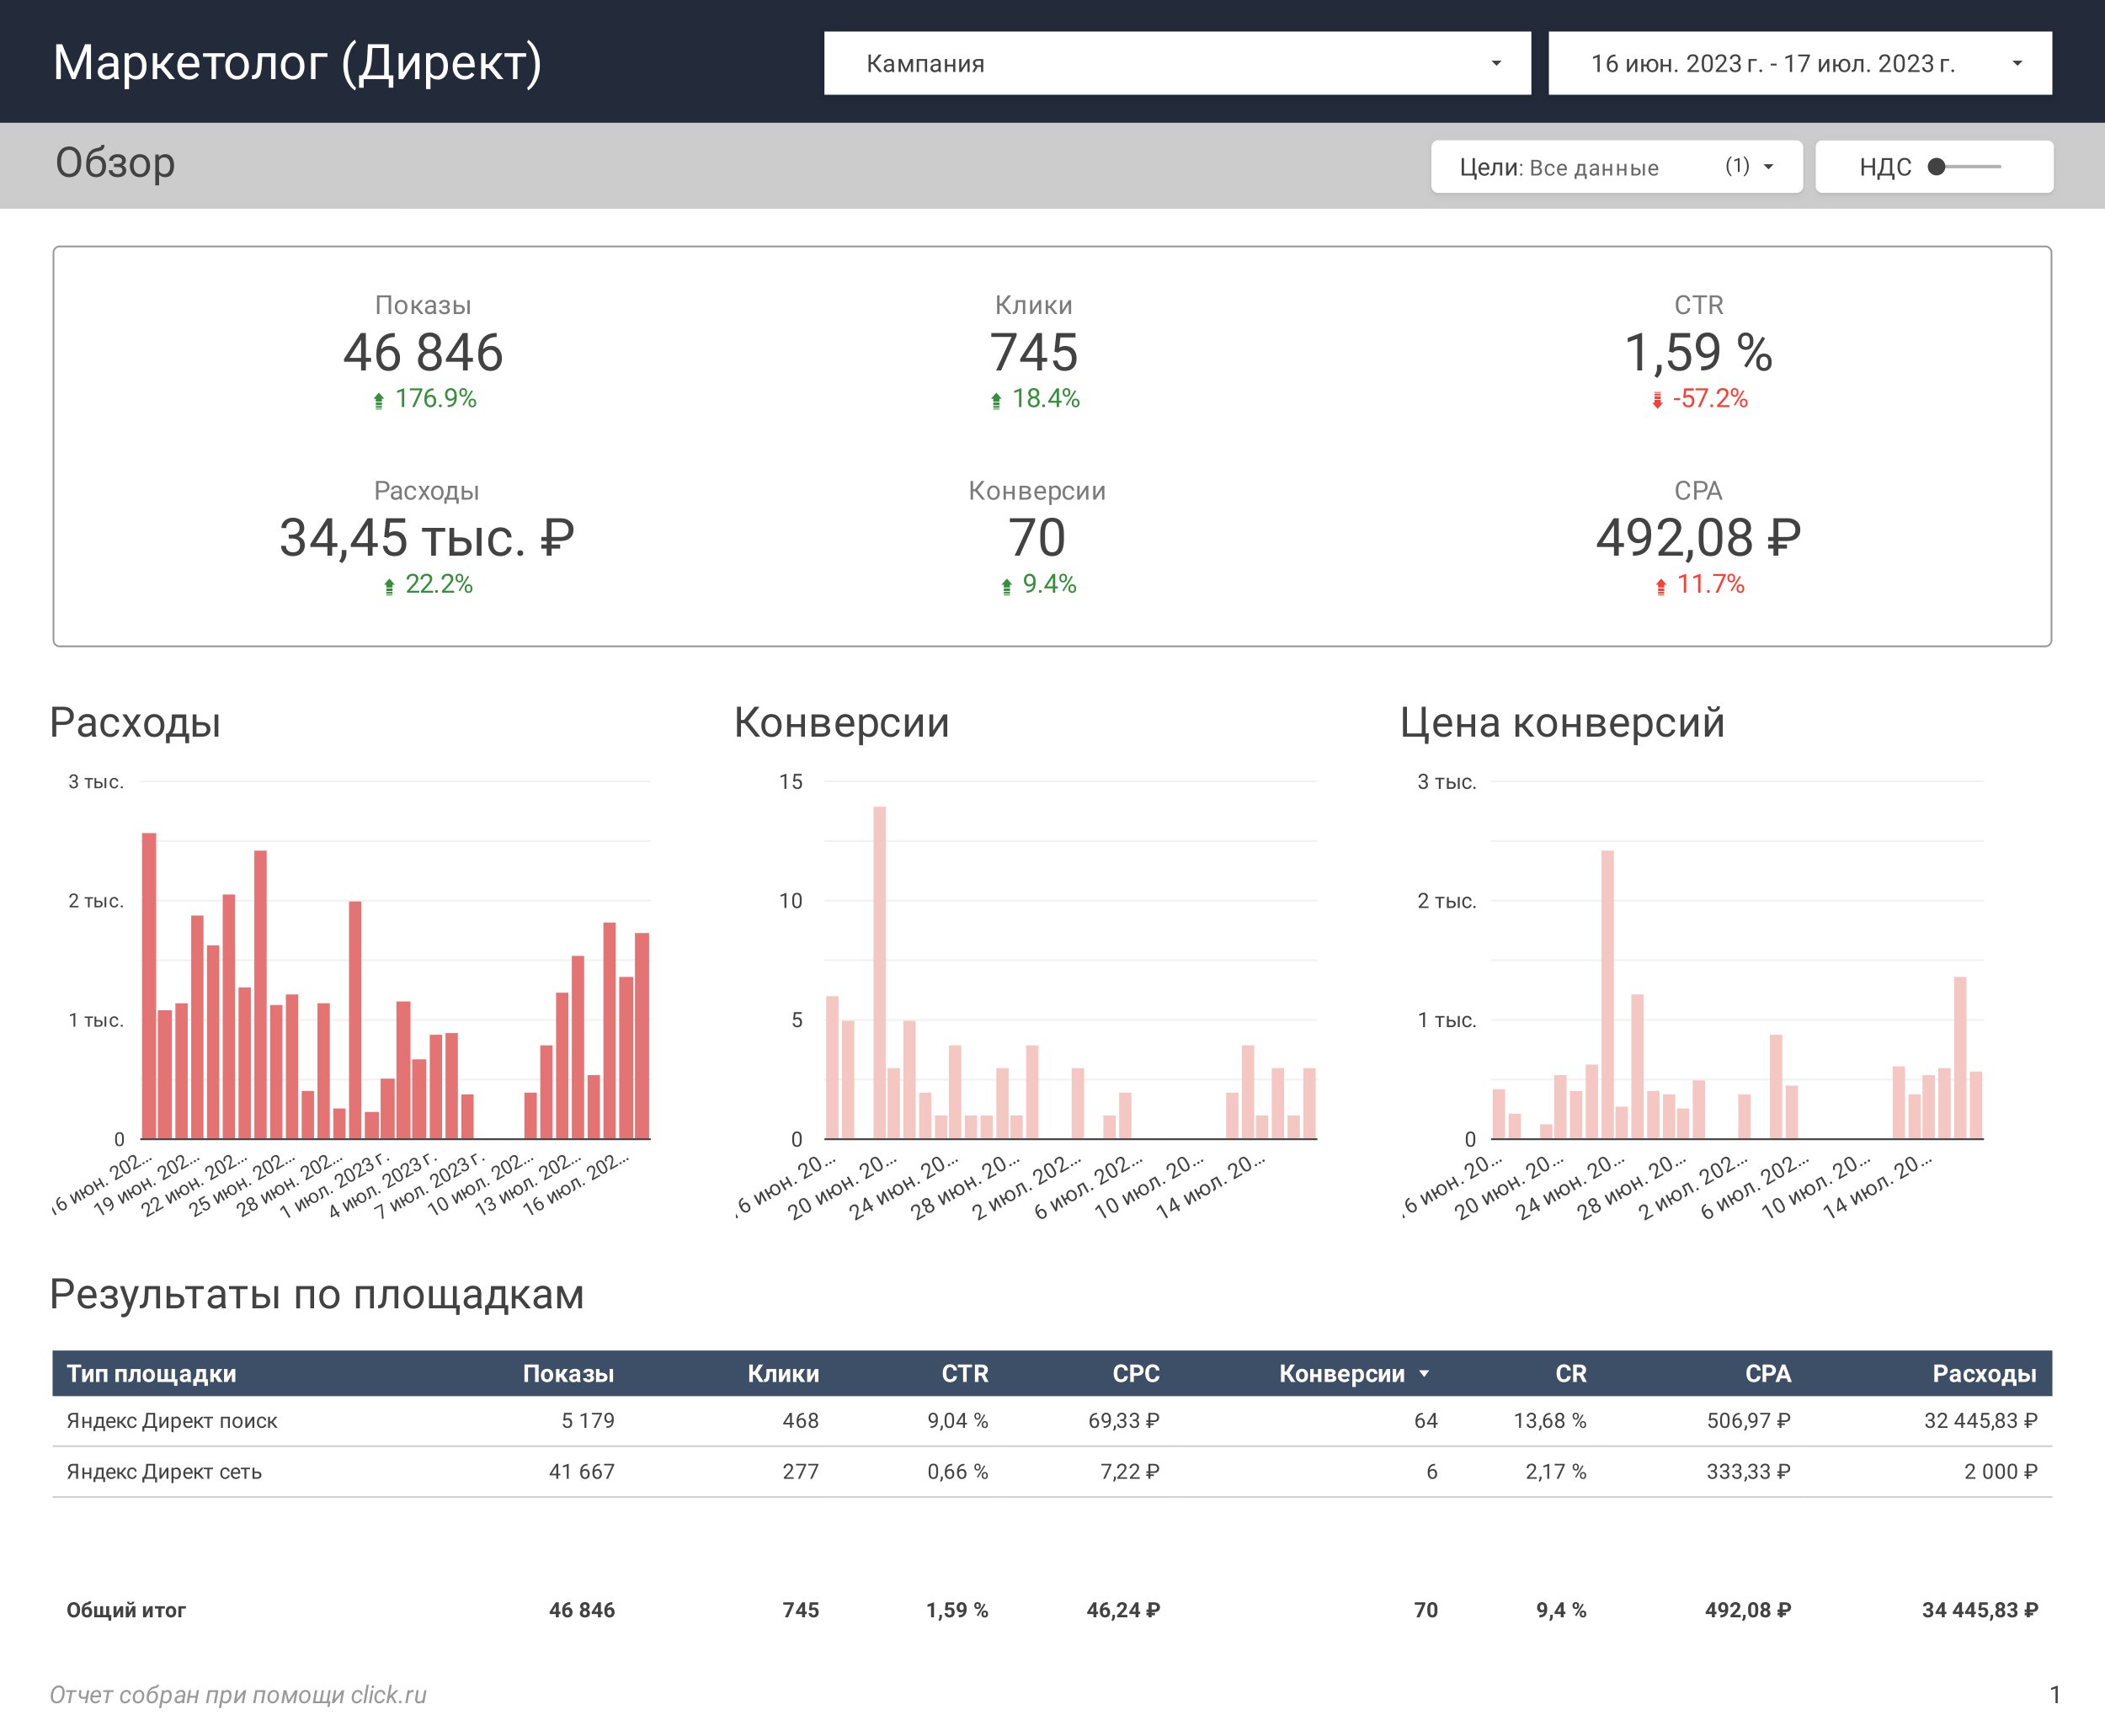The width and height of the screenshot is (2105, 1736).
Task: Click the green arrow under Конверсии scorecard
Action: (1007, 586)
